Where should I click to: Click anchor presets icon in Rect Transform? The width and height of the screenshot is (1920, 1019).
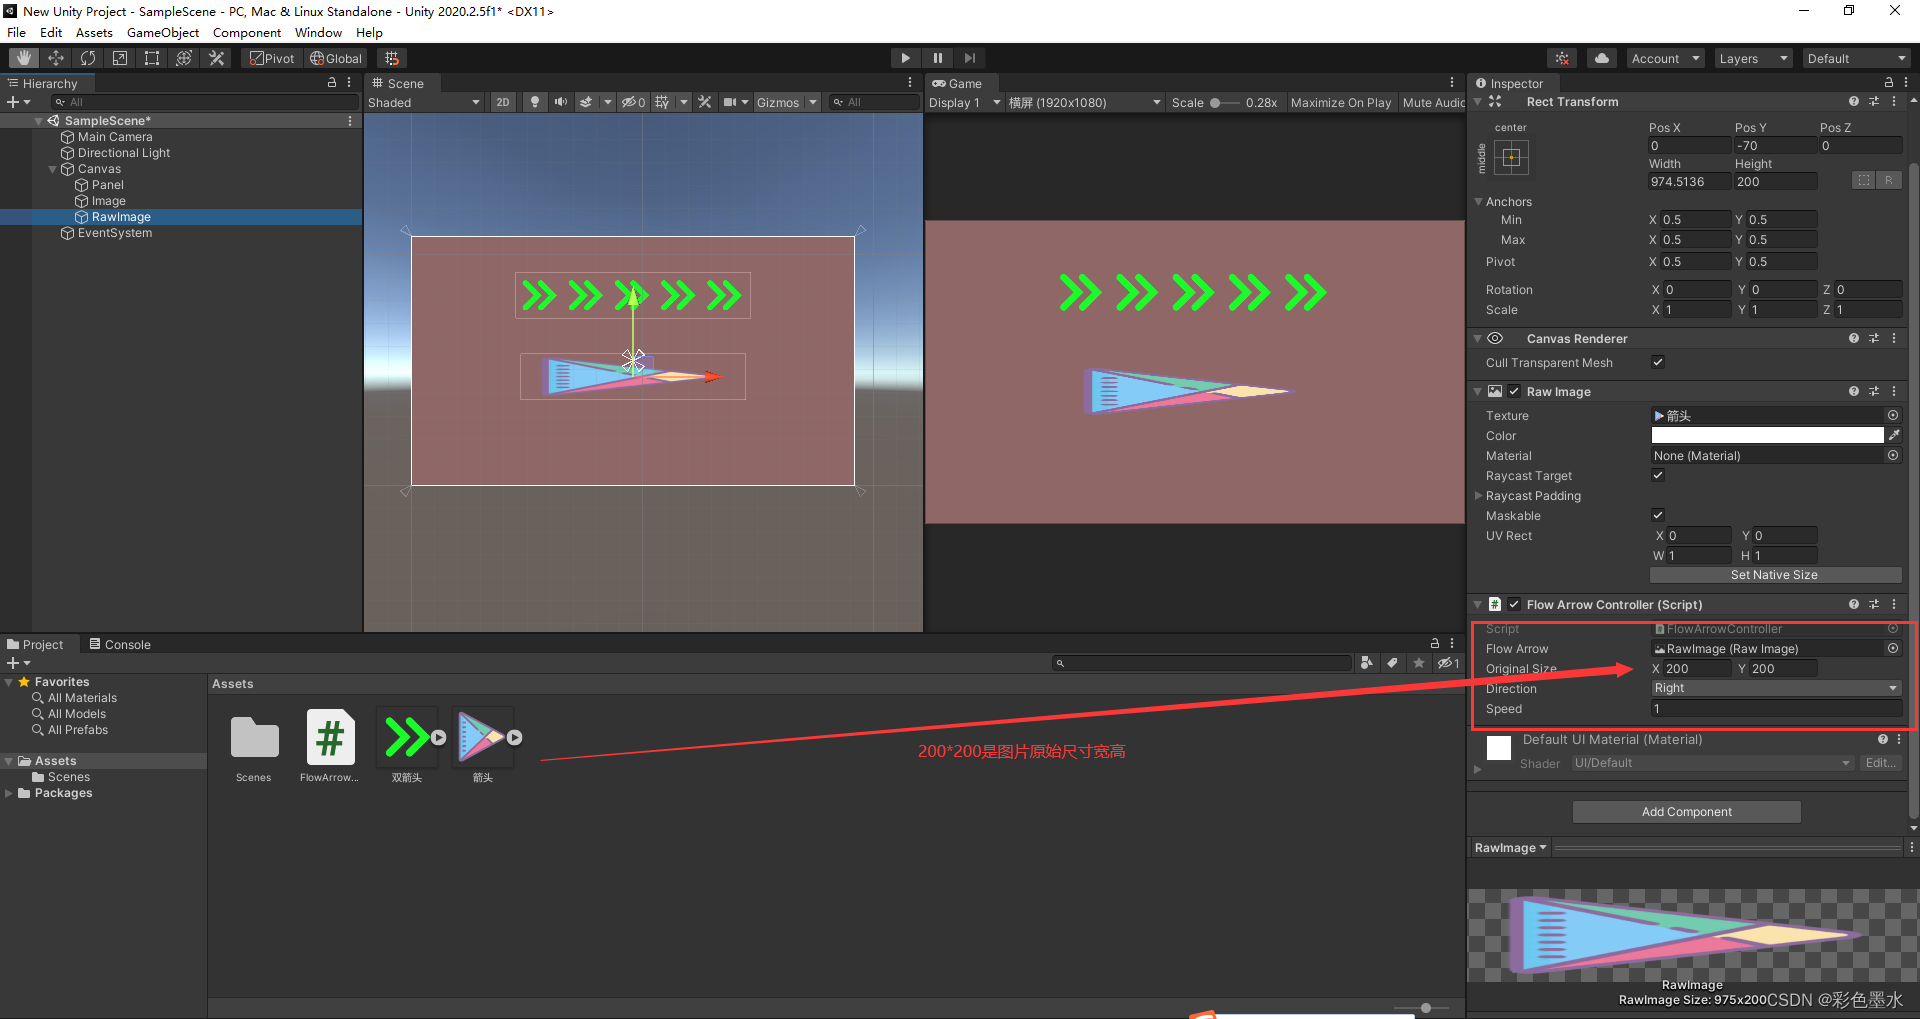click(1511, 157)
